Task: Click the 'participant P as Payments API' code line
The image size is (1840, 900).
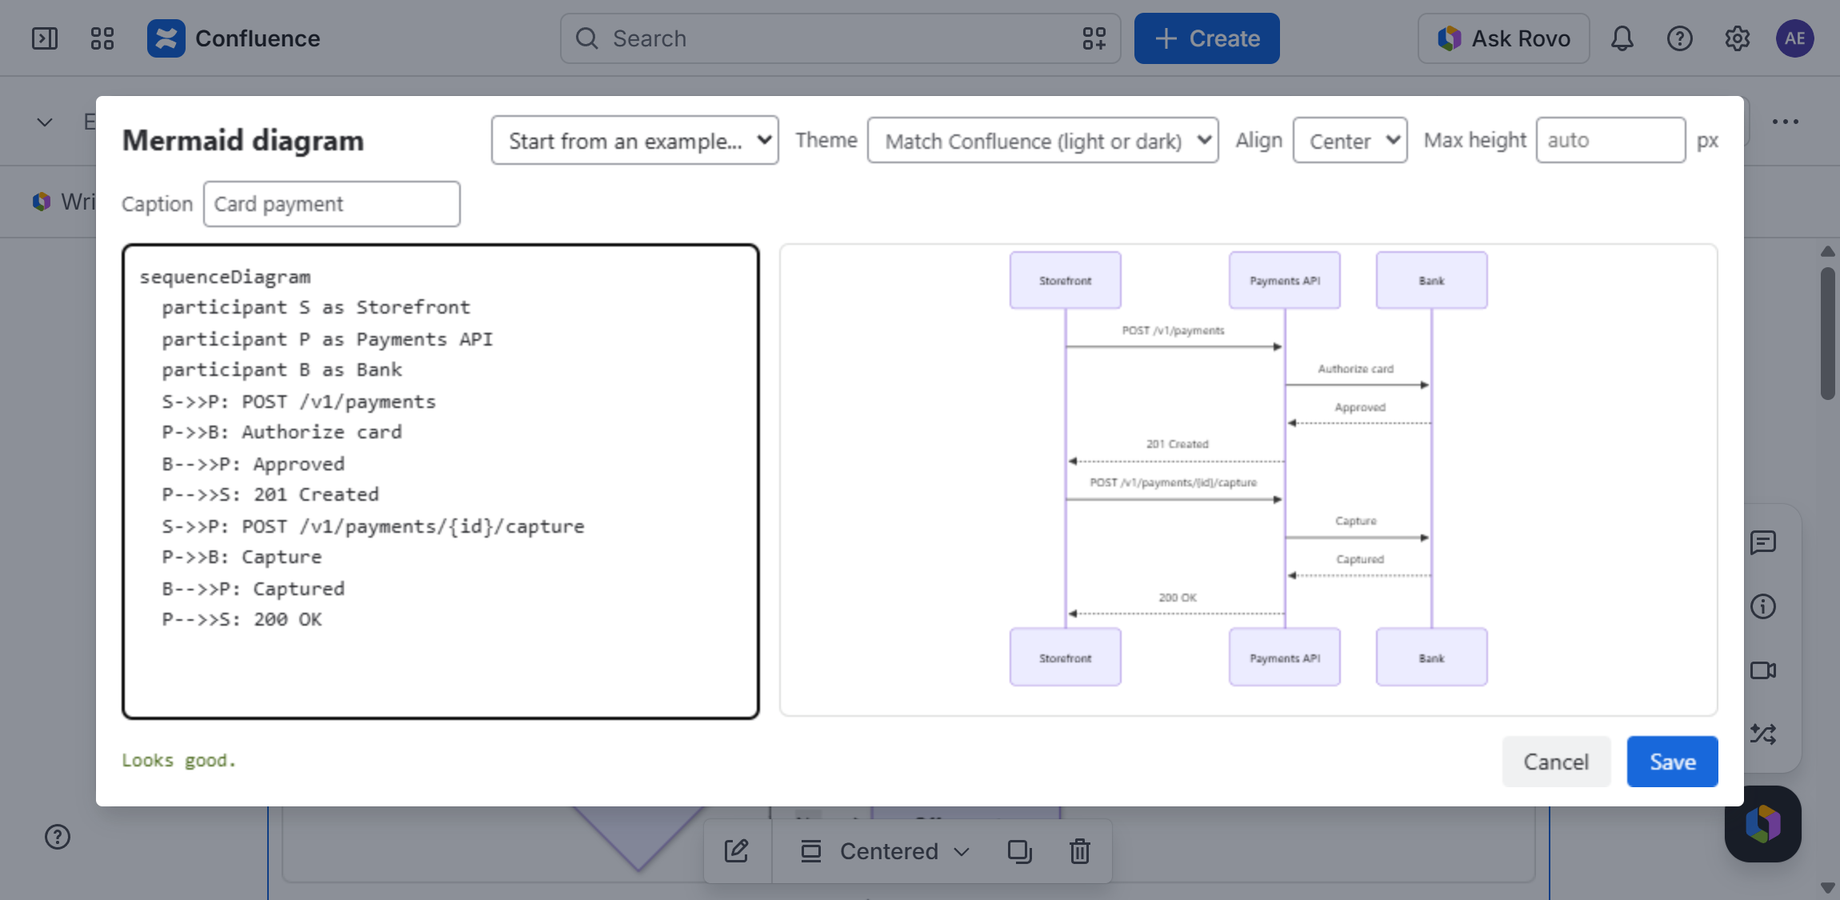Action: click(x=327, y=339)
